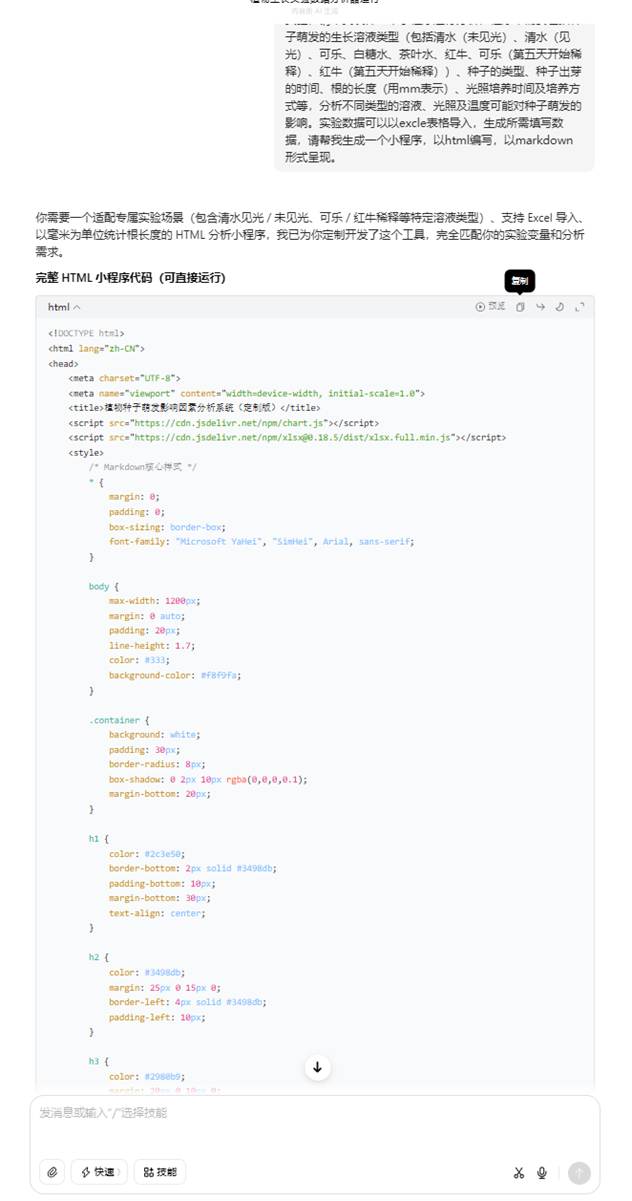Image resolution: width=632 pixels, height=1201 pixels.
Task: Click the user's message bubble
Action: [433, 88]
